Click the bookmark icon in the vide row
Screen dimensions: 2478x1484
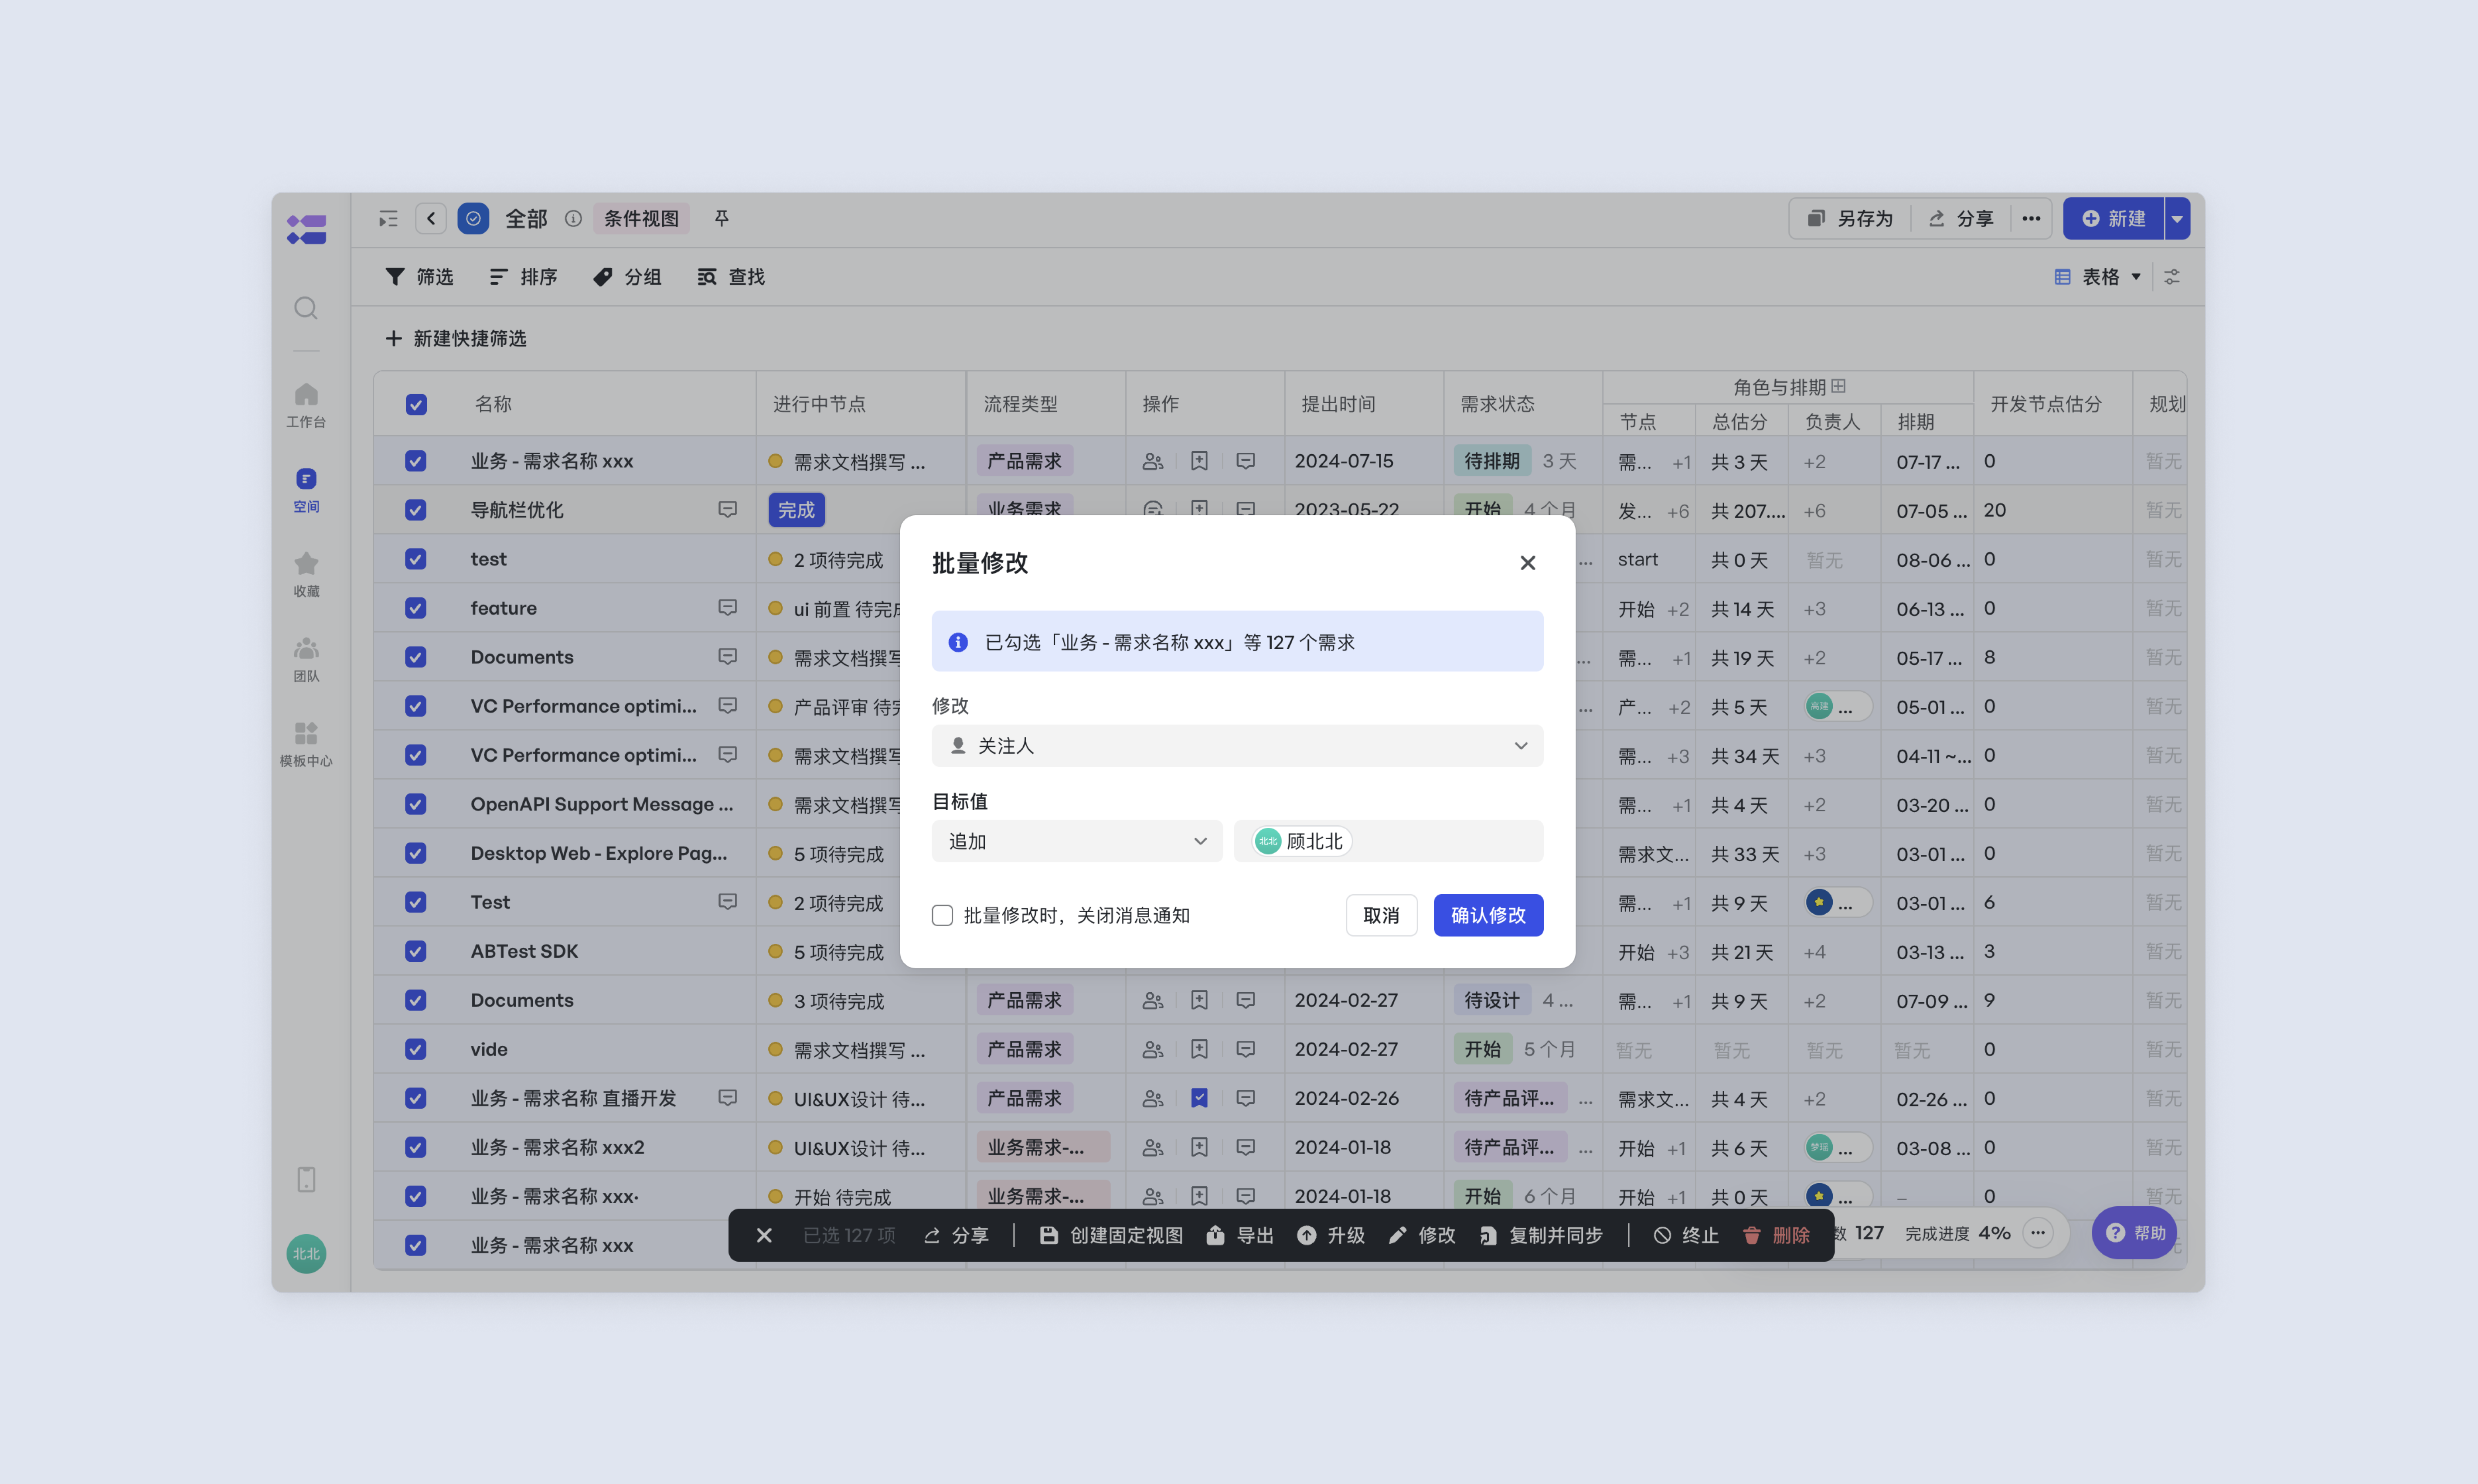(x=1199, y=1049)
